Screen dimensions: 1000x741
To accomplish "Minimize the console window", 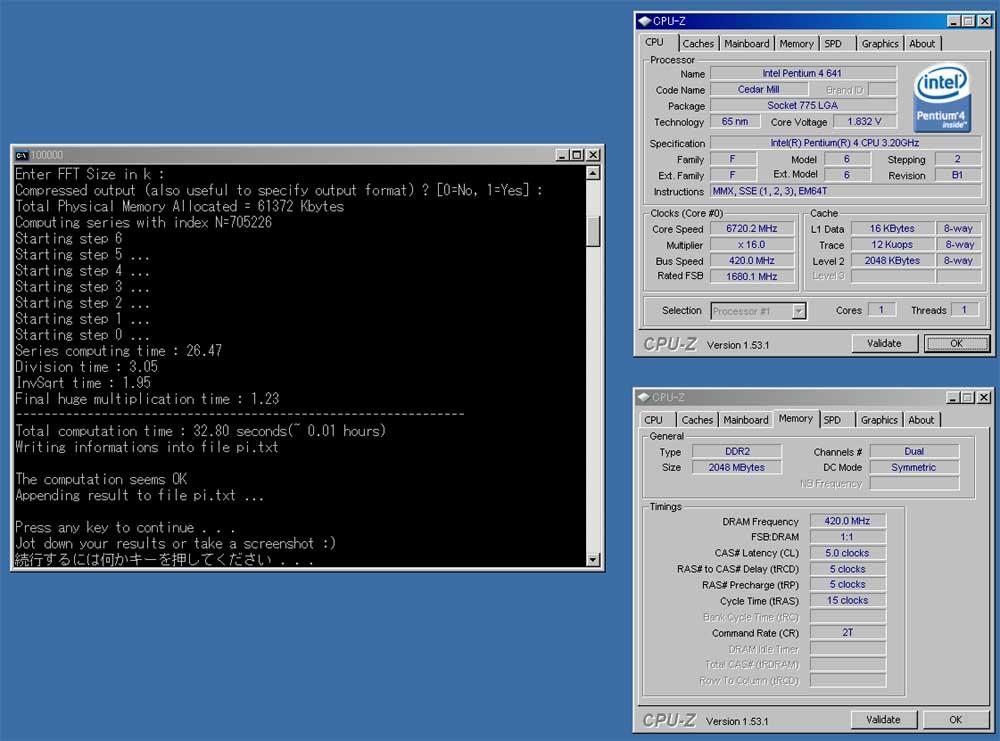I will [562, 155].
